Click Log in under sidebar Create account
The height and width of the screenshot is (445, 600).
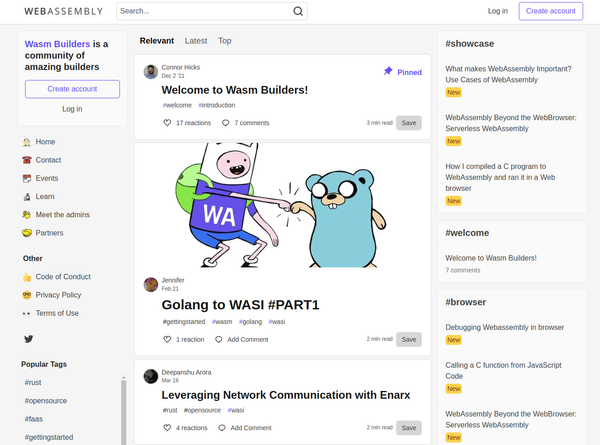pyautogui.click(x=72, y=109)
